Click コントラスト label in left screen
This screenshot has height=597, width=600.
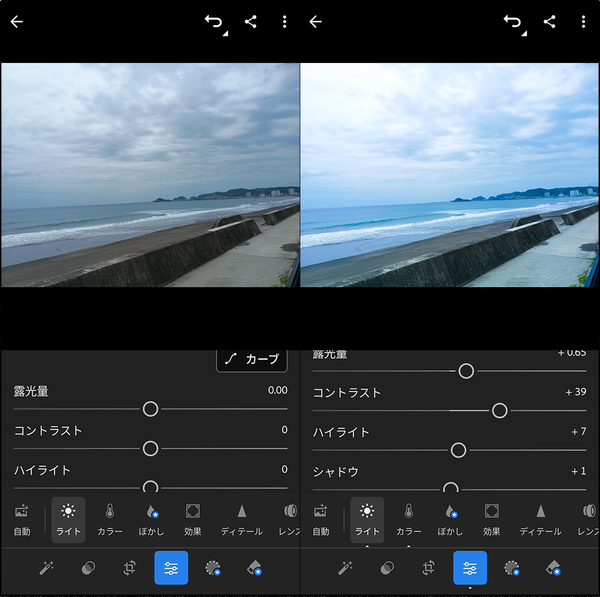[48, 431]
